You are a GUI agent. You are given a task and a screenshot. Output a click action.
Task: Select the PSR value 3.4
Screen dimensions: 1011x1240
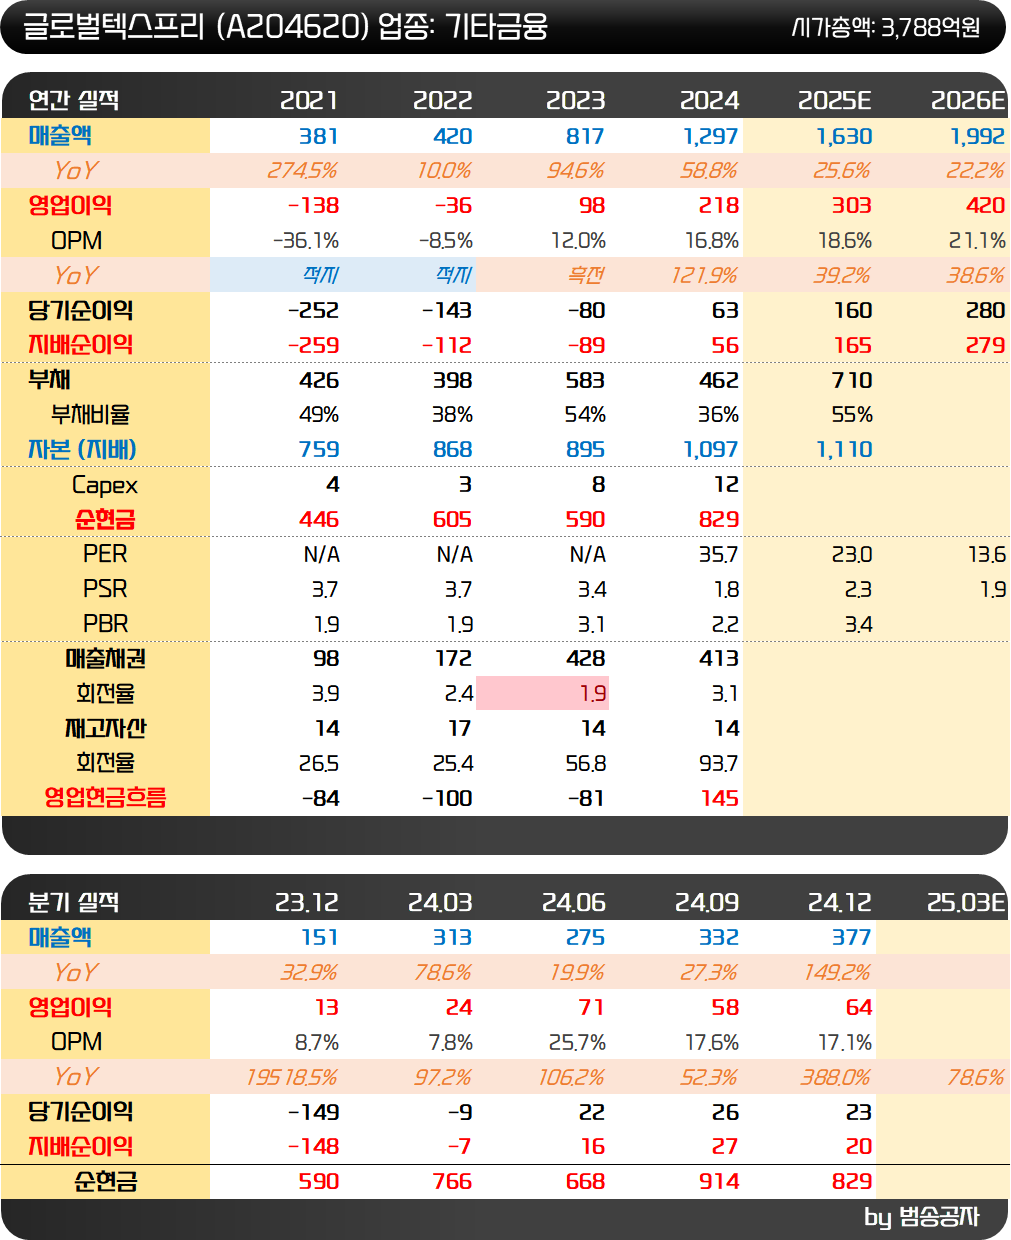tap(591, 589)
